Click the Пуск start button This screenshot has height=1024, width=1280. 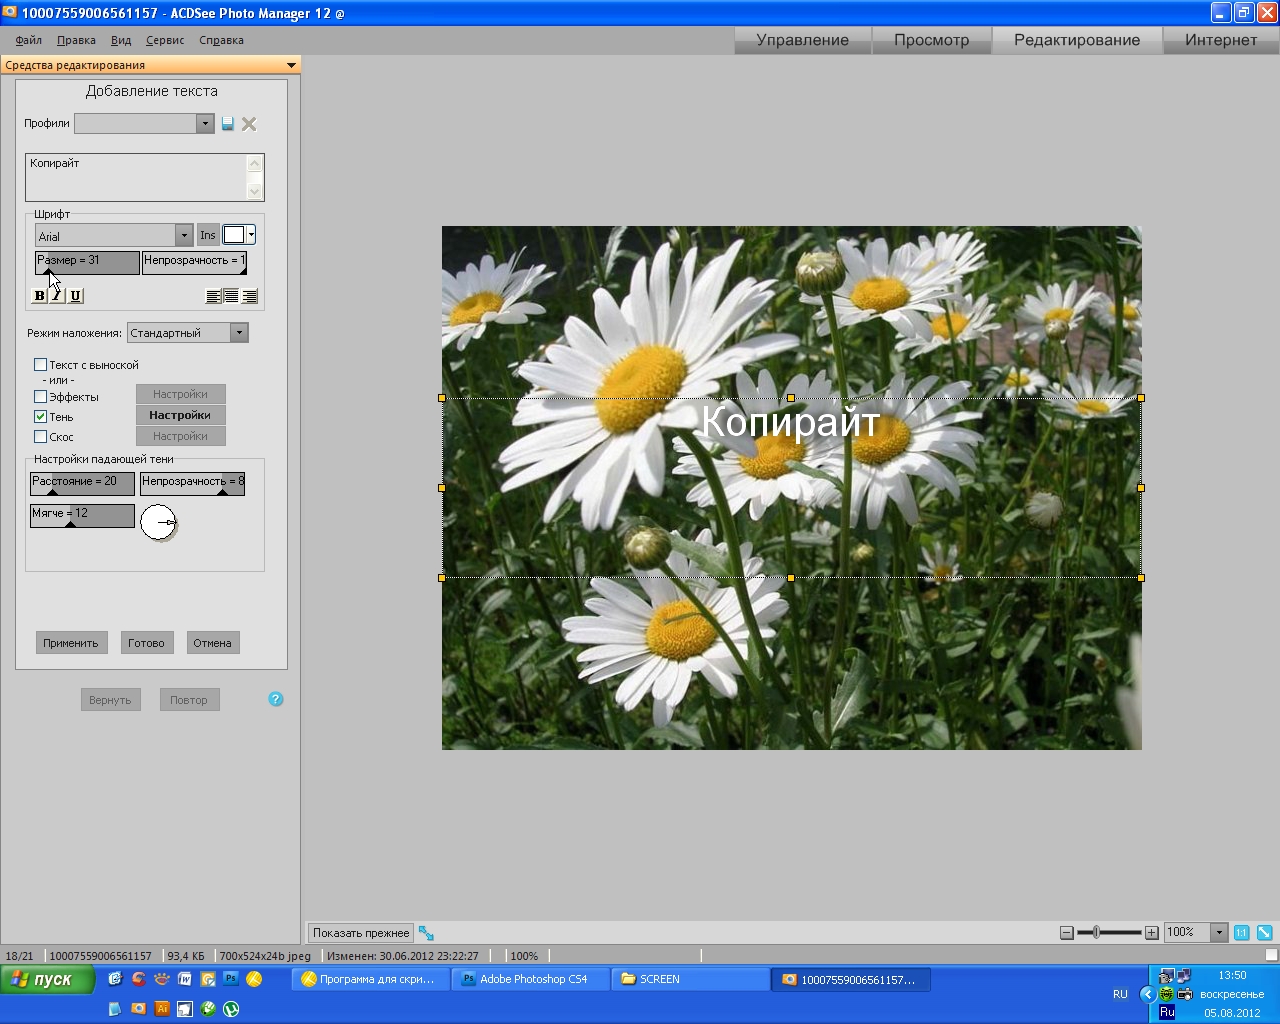47,979
